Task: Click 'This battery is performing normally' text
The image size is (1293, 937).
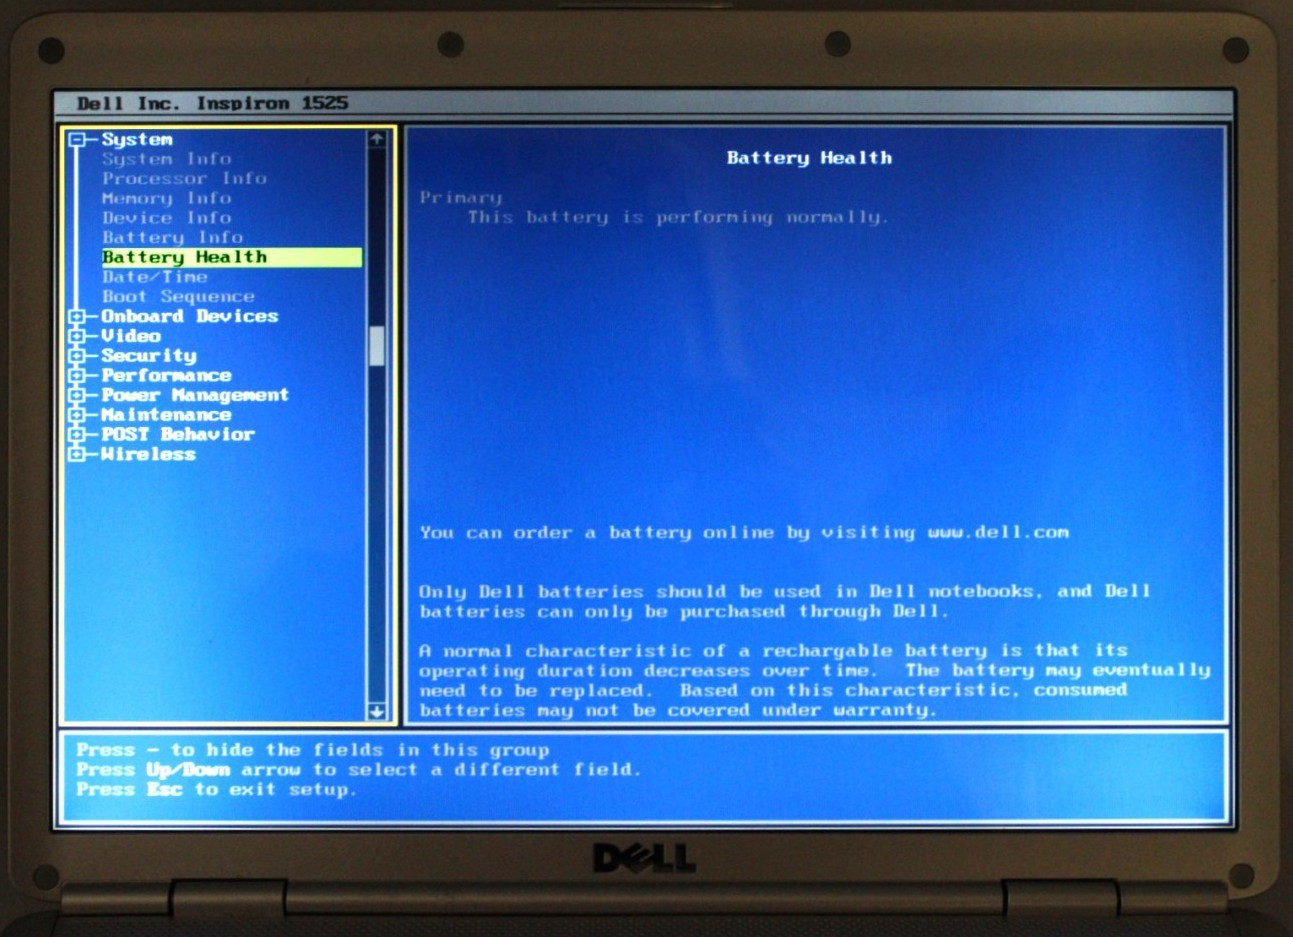Action: [677, 218]
